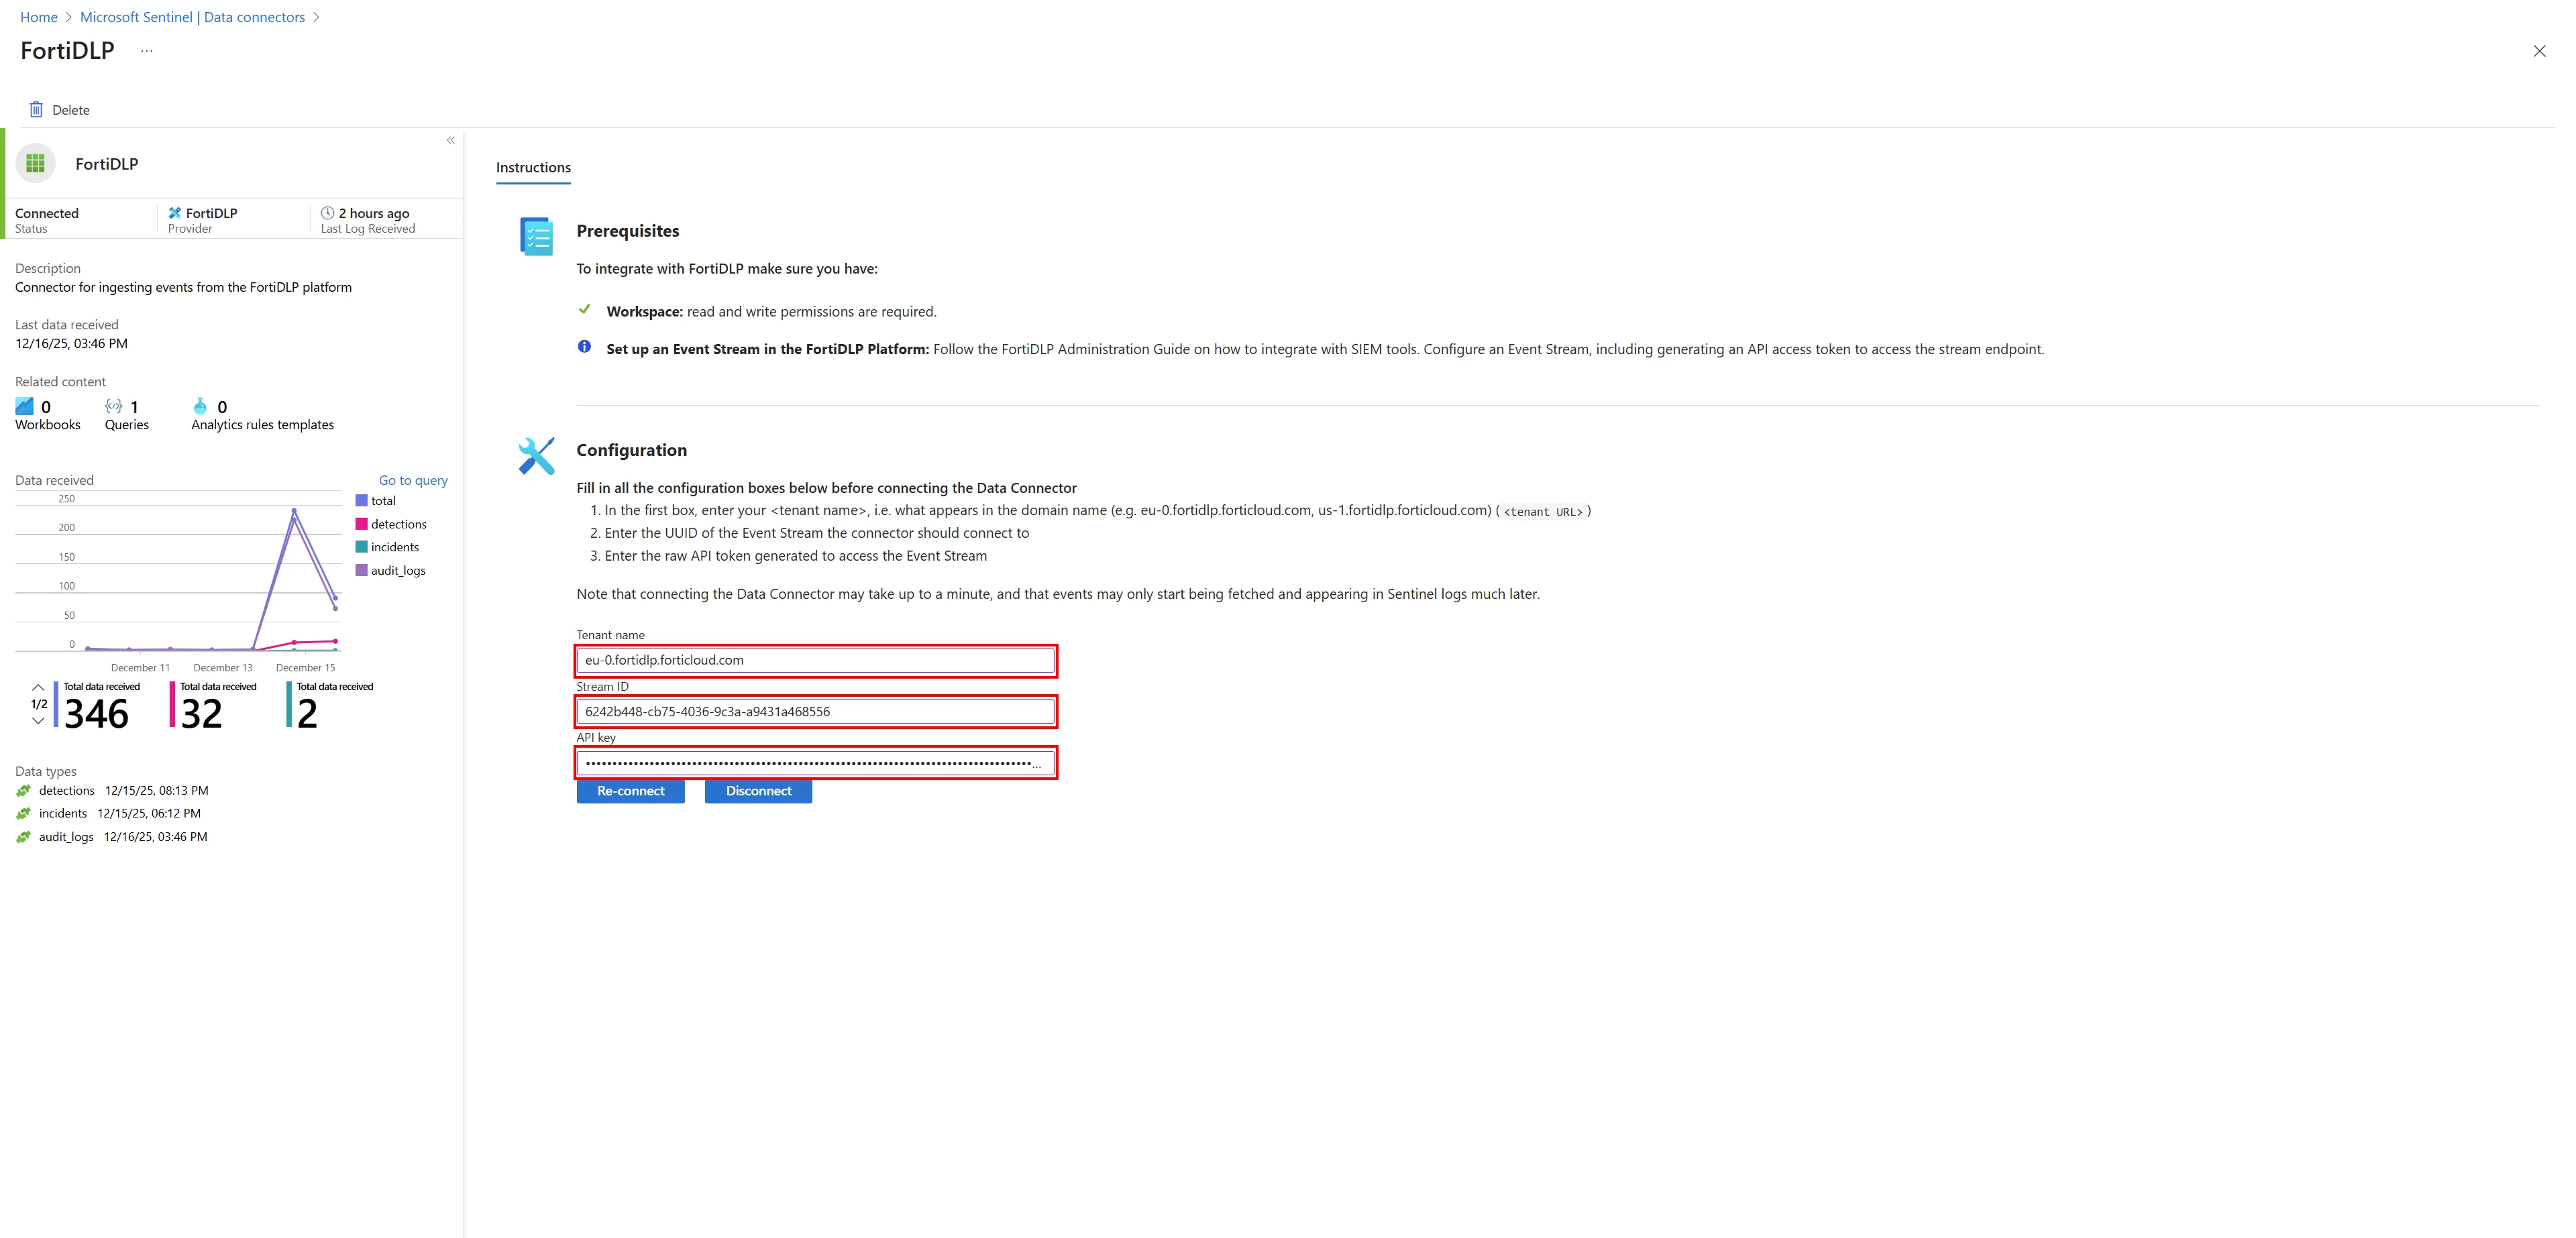2576x1238 pixels.
Task: Show previous totals page with up chevron
Action: pos(38,688)
